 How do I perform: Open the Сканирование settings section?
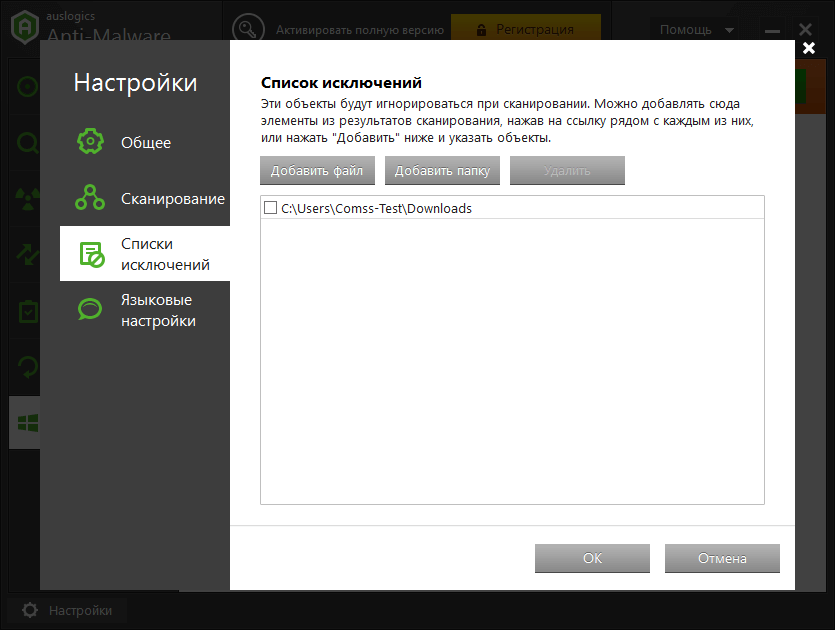coord(145,198)
